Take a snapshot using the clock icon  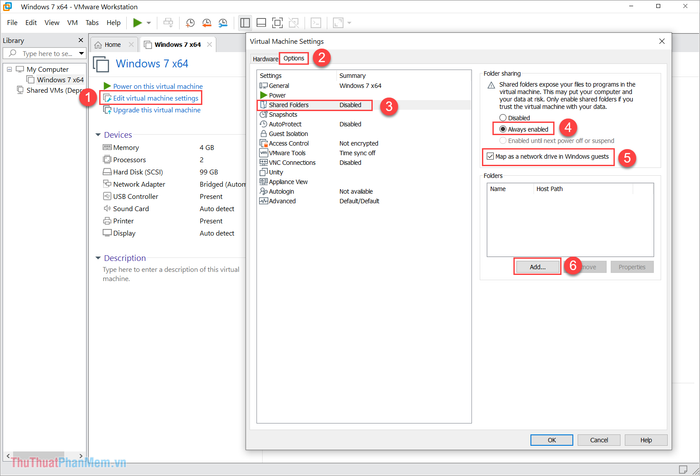coord(190,22)
